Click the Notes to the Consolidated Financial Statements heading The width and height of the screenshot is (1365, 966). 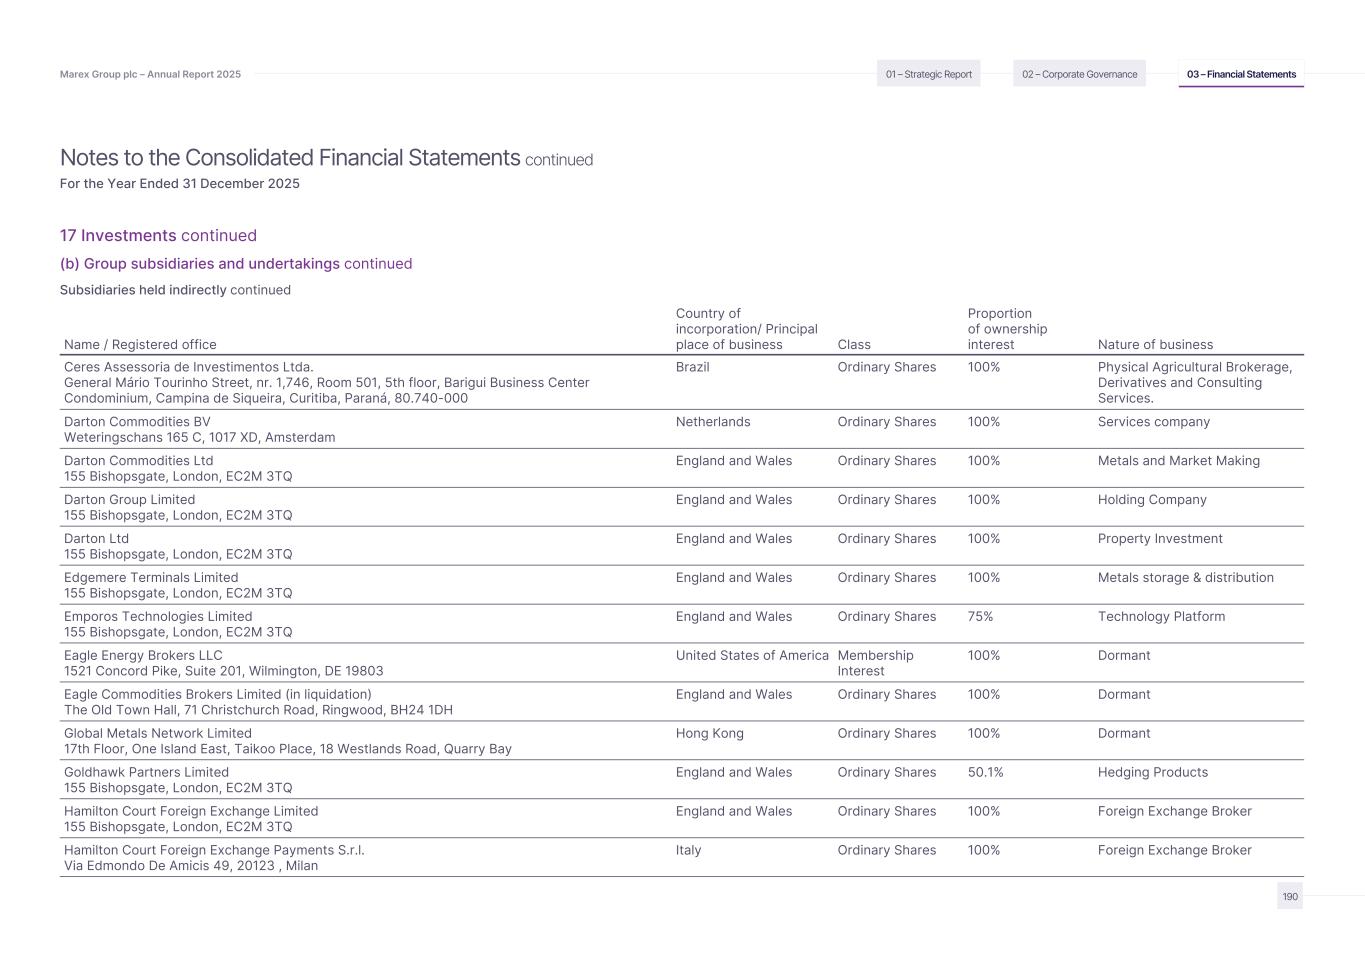tap(290, 158)
